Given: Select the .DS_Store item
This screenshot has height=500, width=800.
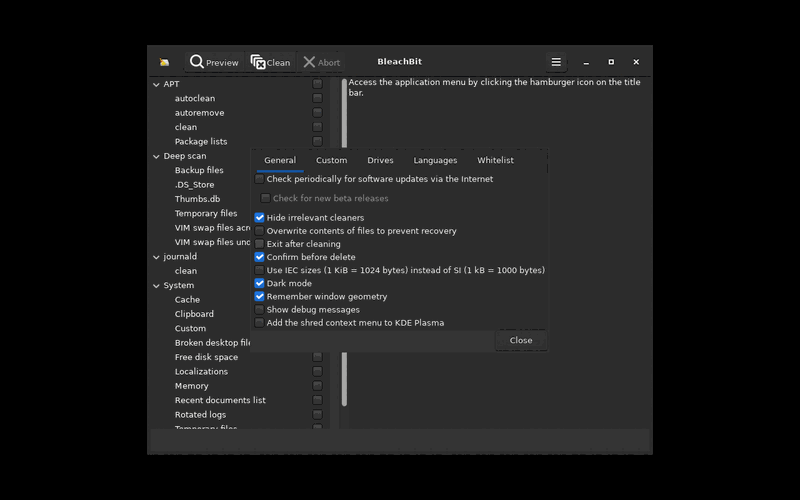Looking at the screenshot, I should (194, 185).
